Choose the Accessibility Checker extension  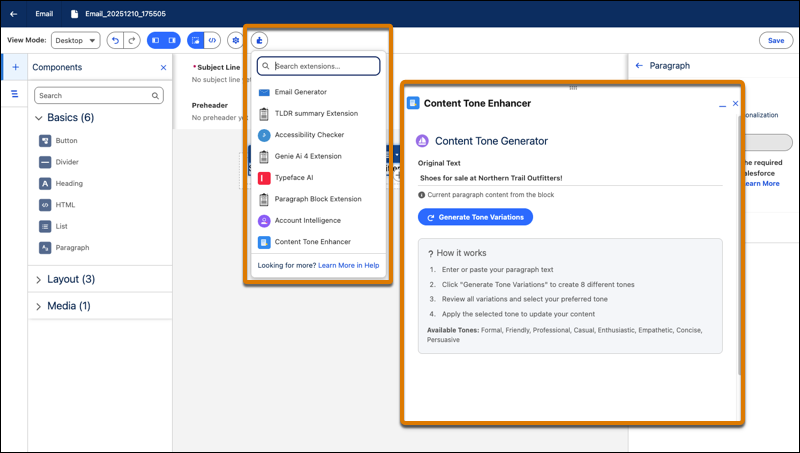pos(319,135)
